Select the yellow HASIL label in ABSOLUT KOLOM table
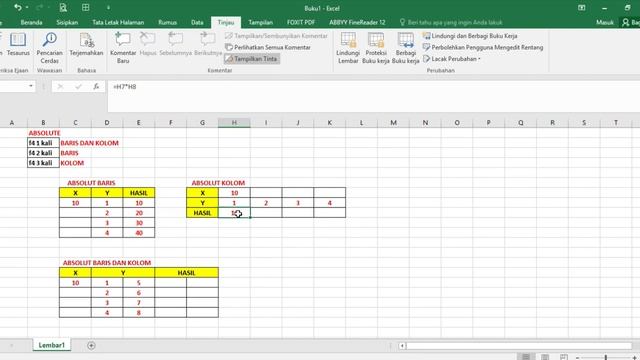 click(202, 213)
